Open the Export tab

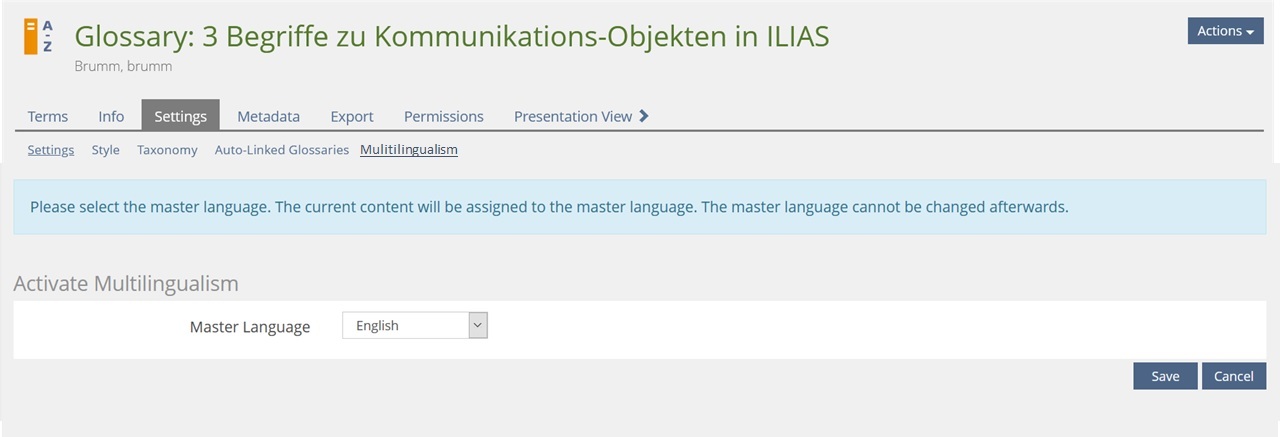pyautogui.click(x=352, y=116)
